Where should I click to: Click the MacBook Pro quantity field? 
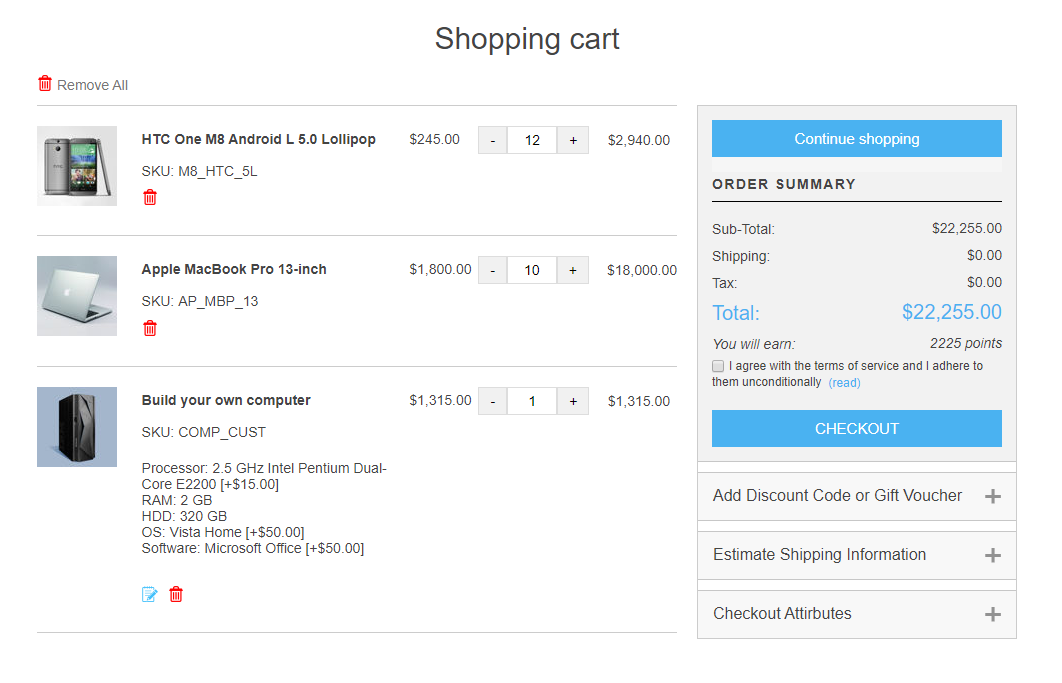(532, 270)
